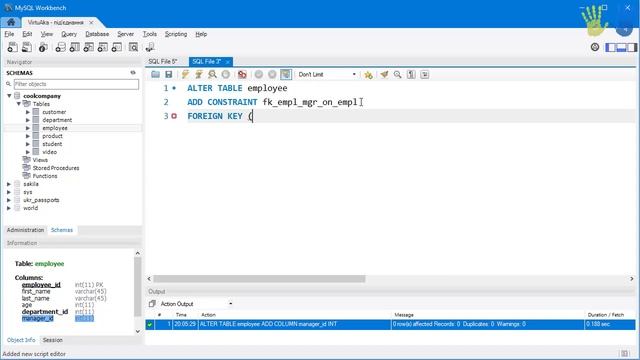This screenshot has height=360, width=640.
Task: Toggle word wrapping in editor
Action: (x=424, y=74)
